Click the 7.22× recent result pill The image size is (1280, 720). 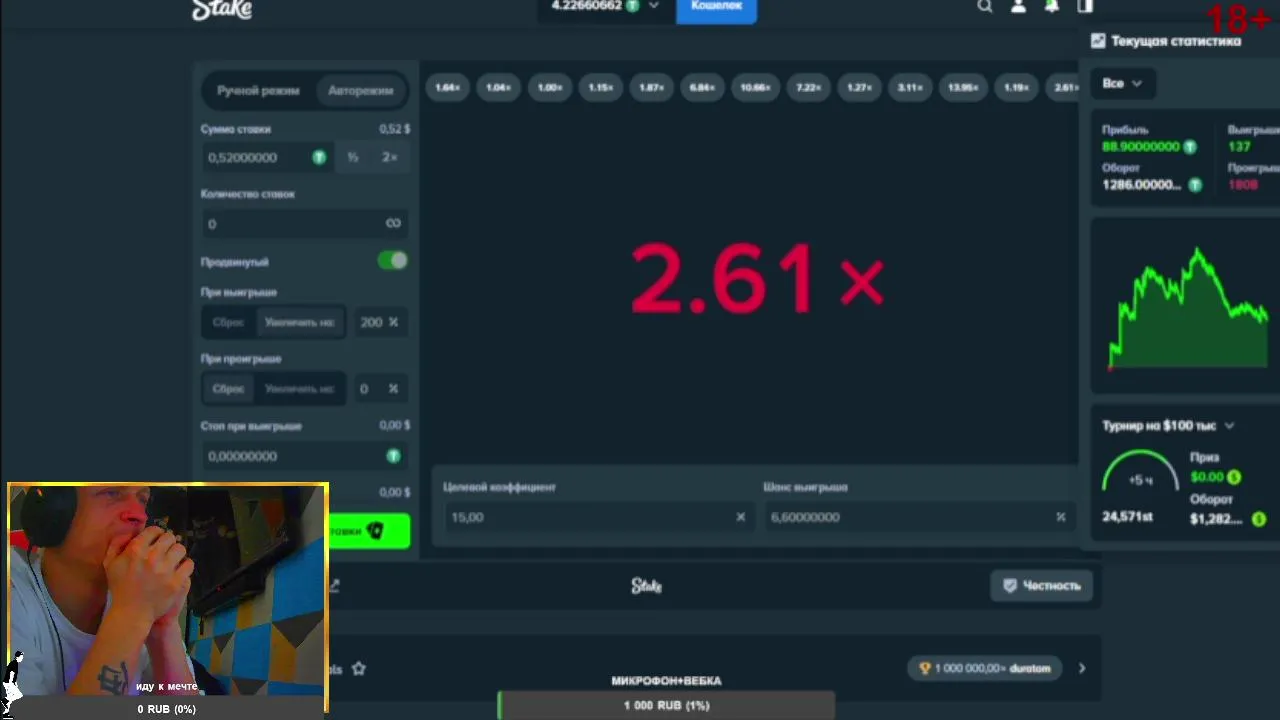tap(808, 88)
